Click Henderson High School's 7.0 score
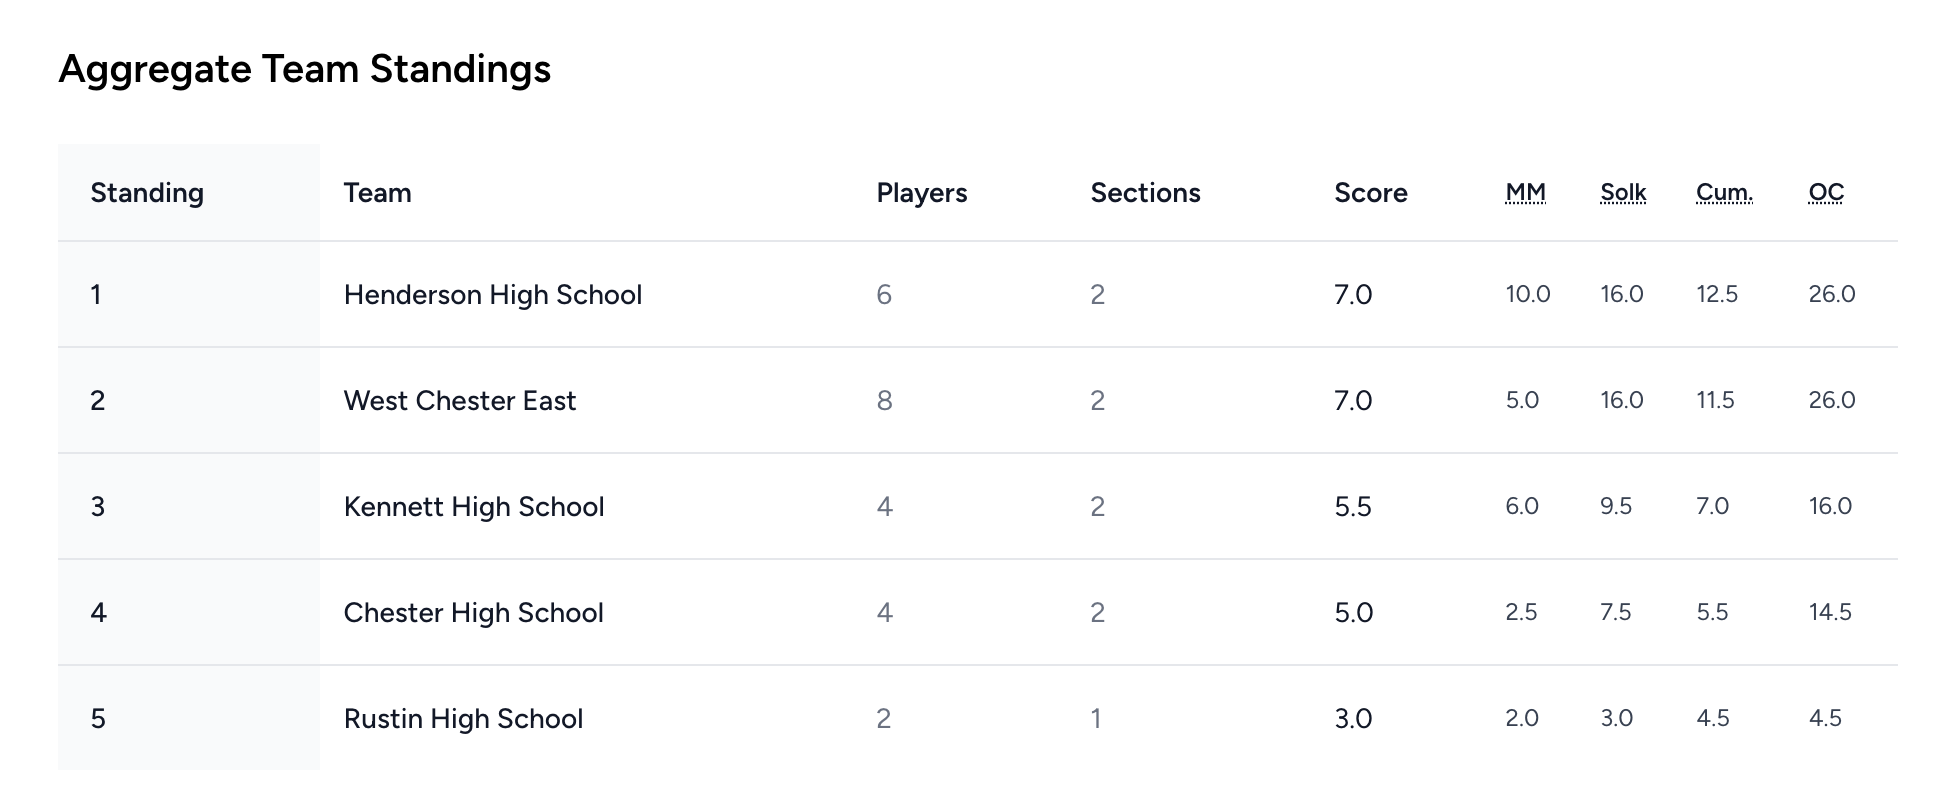This screenshot has width=1954, height=788. (1353, 295)
